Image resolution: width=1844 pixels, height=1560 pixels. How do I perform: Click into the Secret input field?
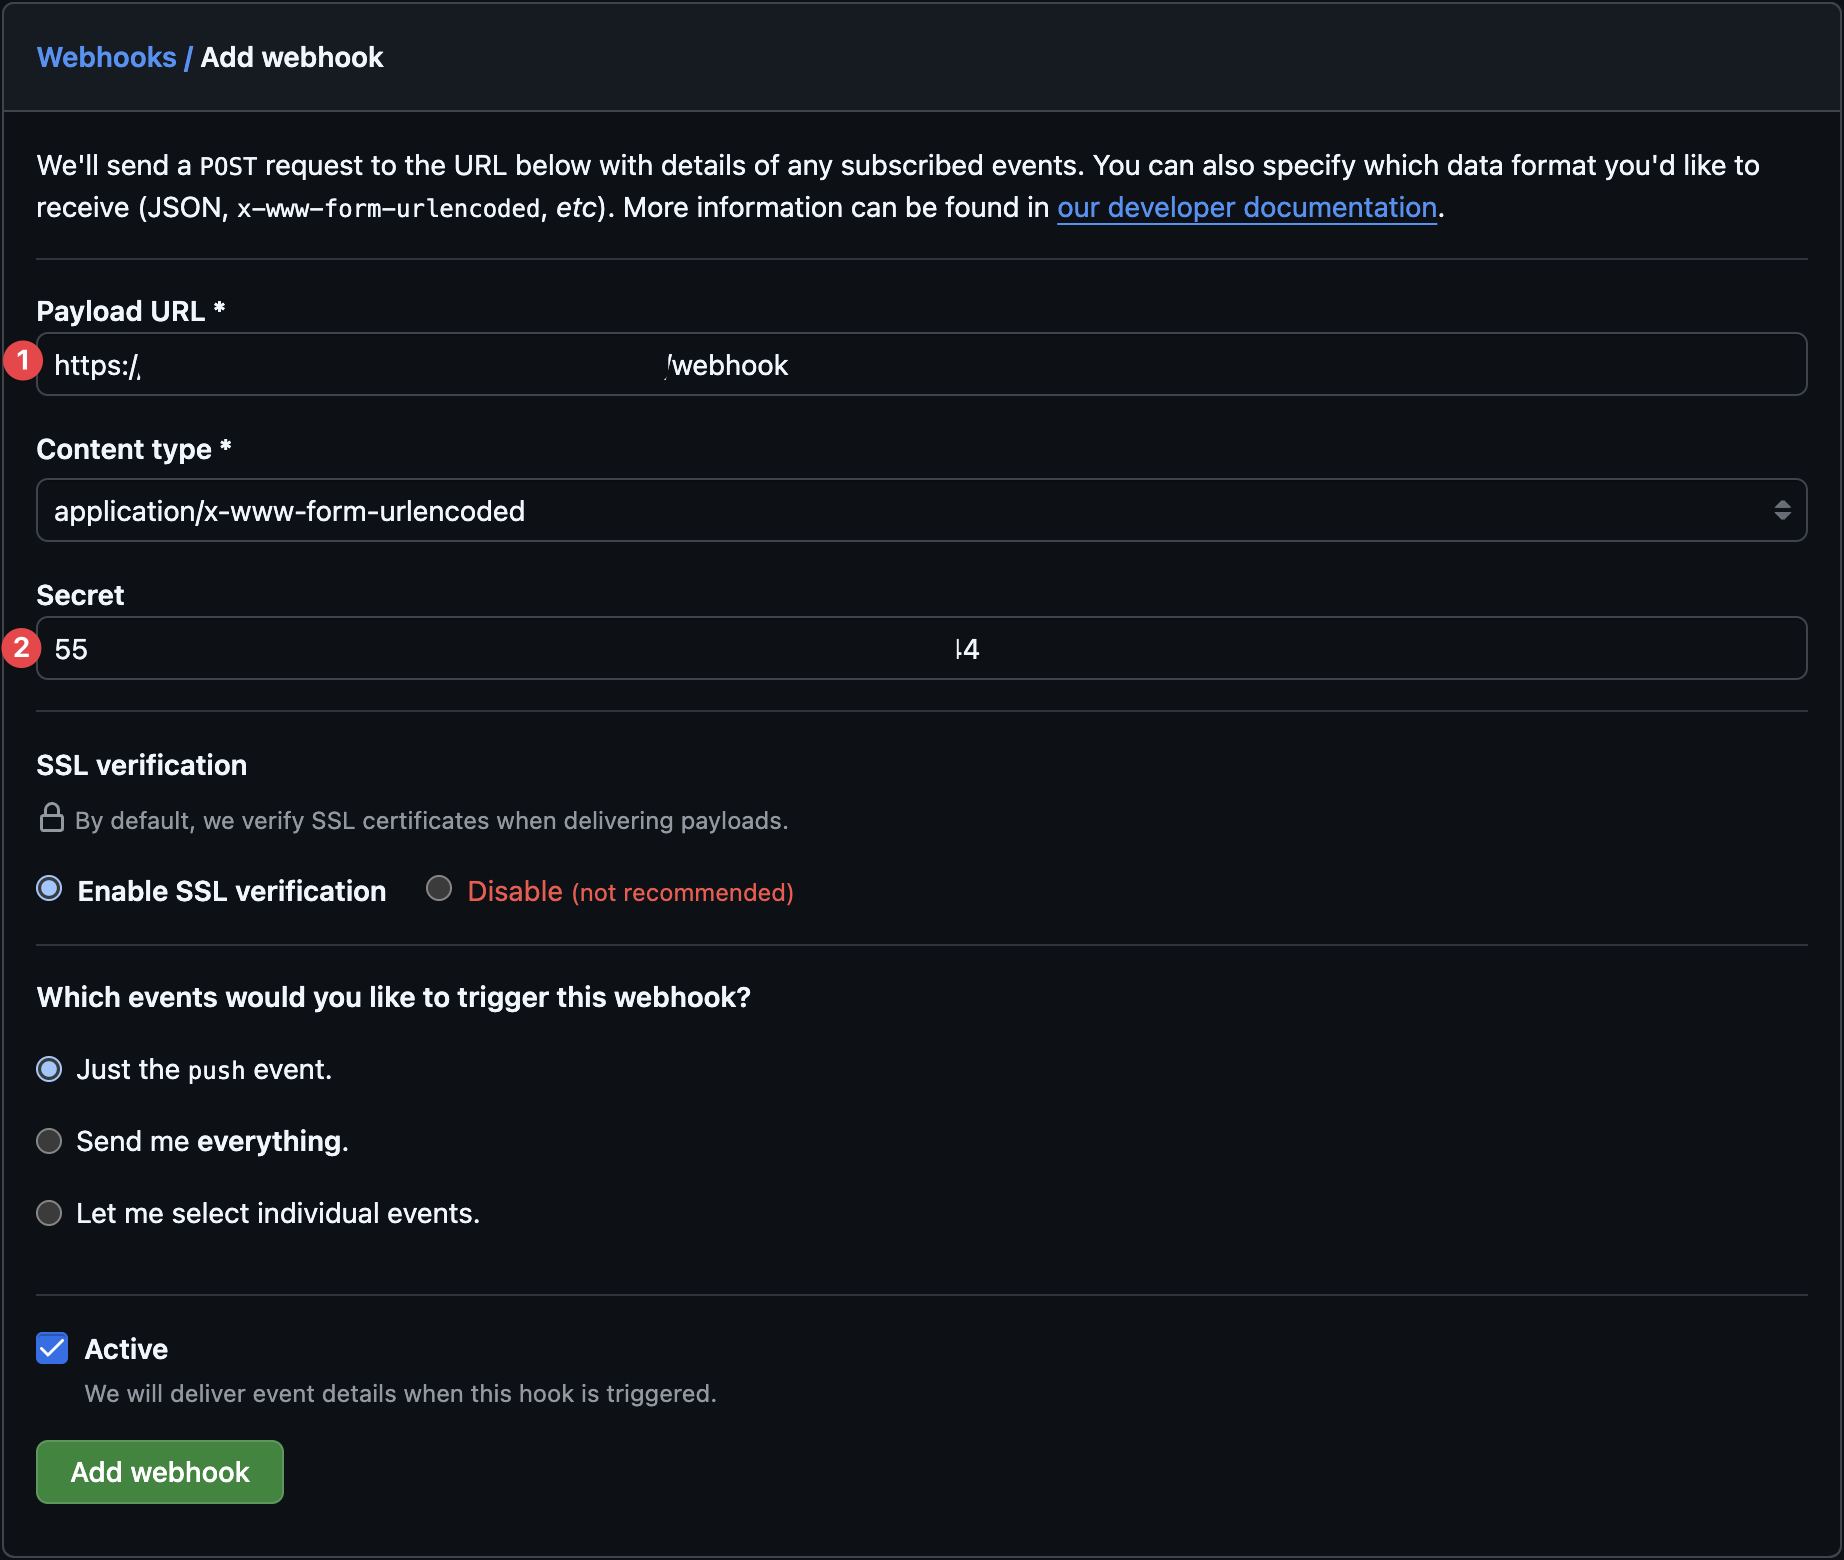click(921, 648)
